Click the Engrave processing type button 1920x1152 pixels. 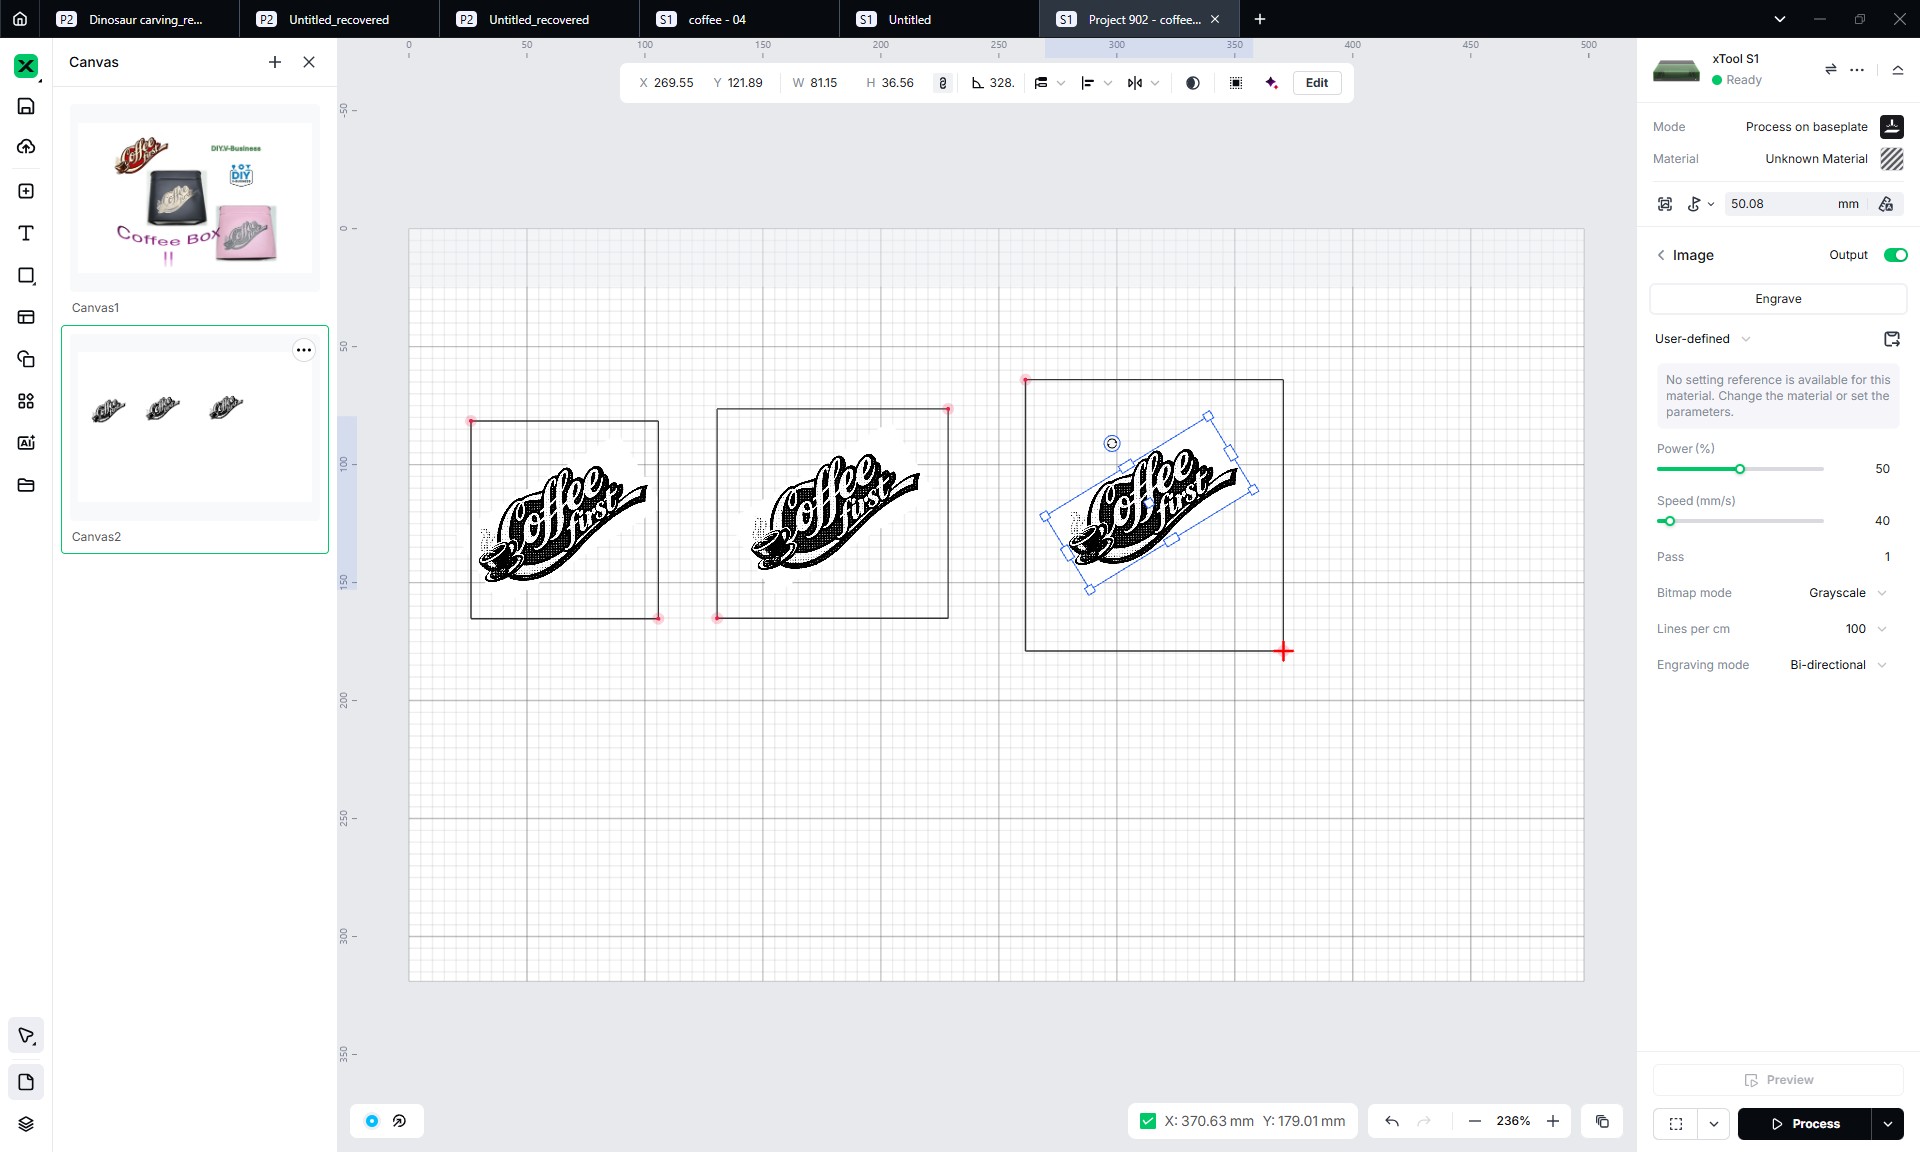pyautogui.click(x=1778, y=299)
